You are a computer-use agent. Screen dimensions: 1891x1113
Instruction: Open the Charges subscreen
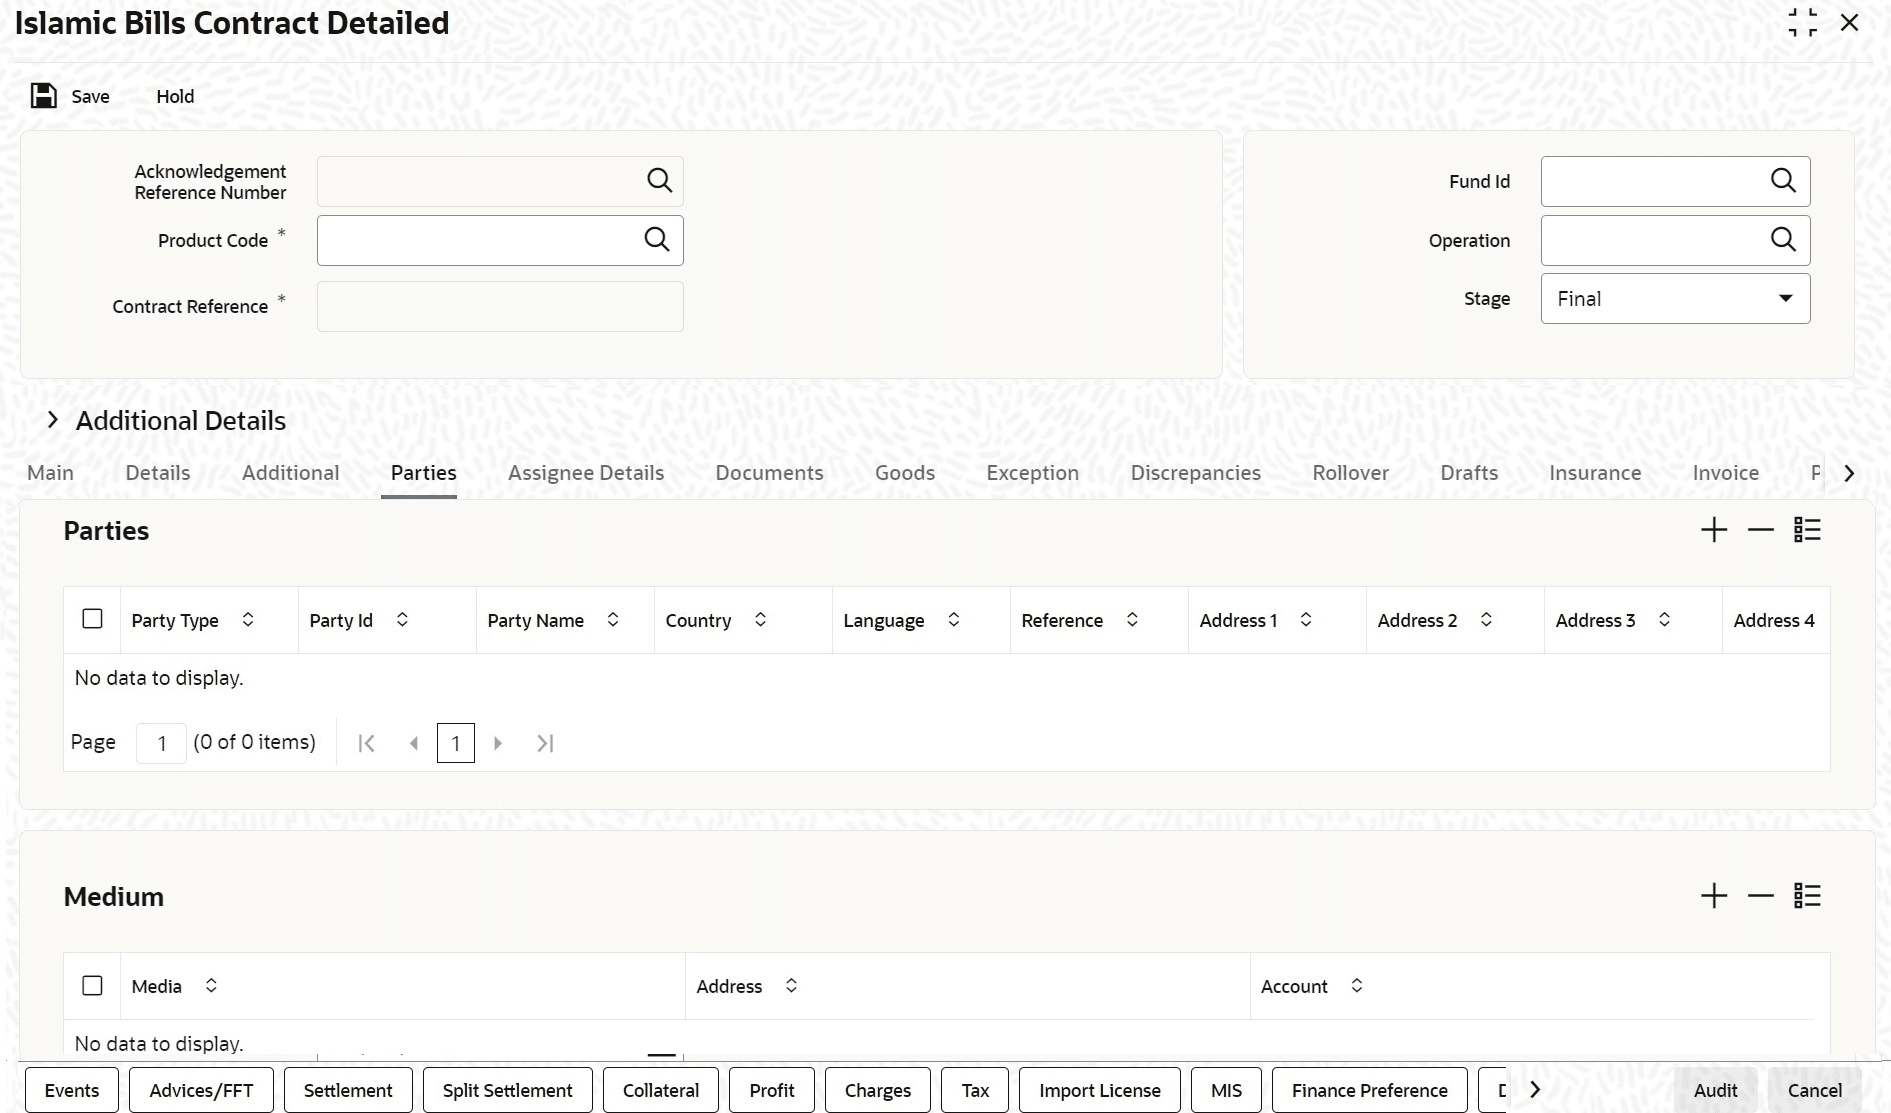pyautogui.click(x=878, y=1090)
